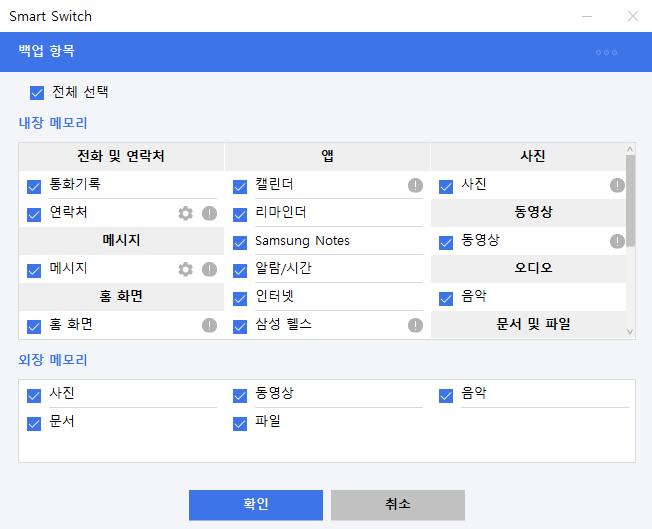Confirm with the 확인 button

click(256, 505)
